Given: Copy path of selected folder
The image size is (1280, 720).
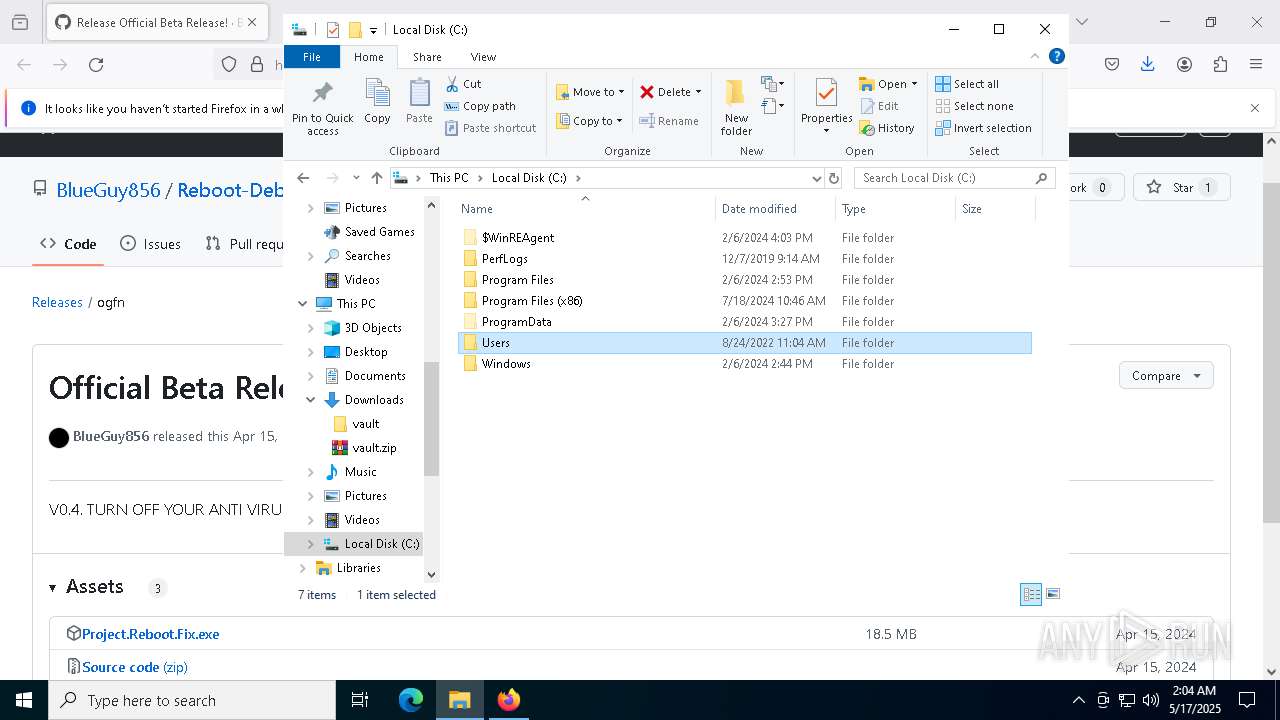Looking at the screenshot, I should click(480, 106).
